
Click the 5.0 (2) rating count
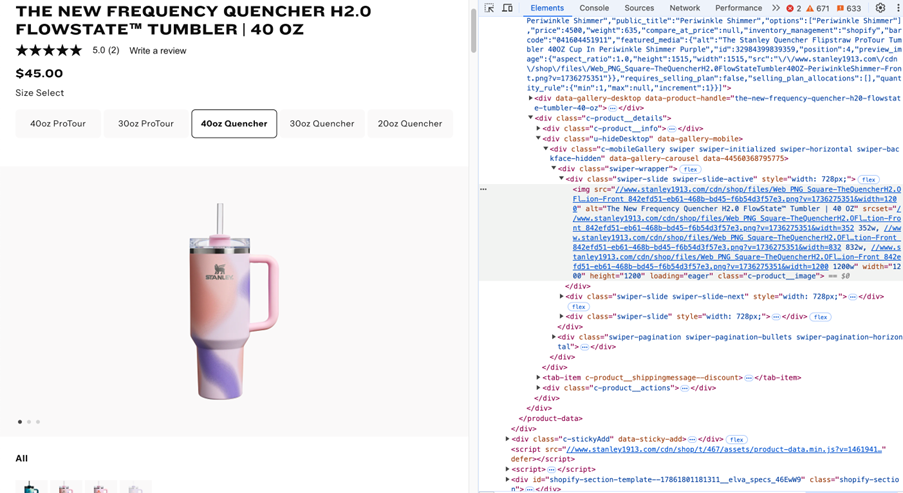(x=106, y=51)
